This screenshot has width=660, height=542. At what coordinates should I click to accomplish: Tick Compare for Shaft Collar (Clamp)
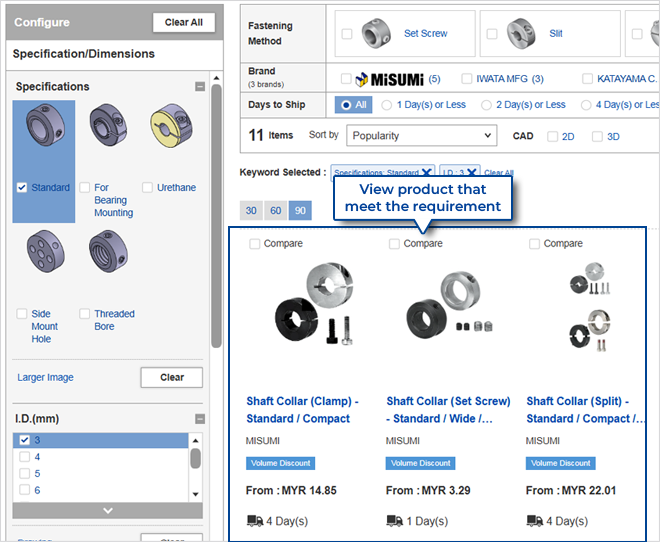(x=255, y=244)
